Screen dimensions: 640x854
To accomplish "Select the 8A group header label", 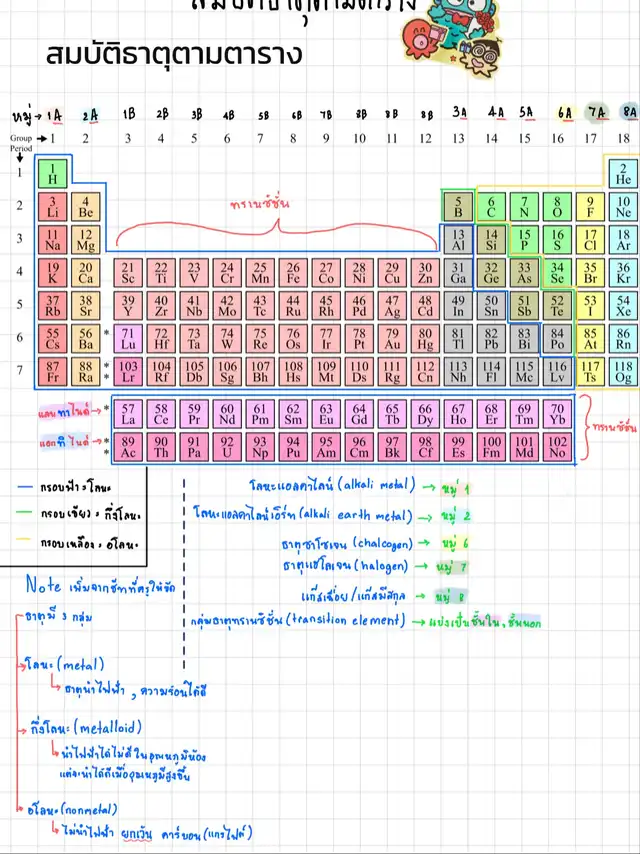I will [x=628, y=113].
